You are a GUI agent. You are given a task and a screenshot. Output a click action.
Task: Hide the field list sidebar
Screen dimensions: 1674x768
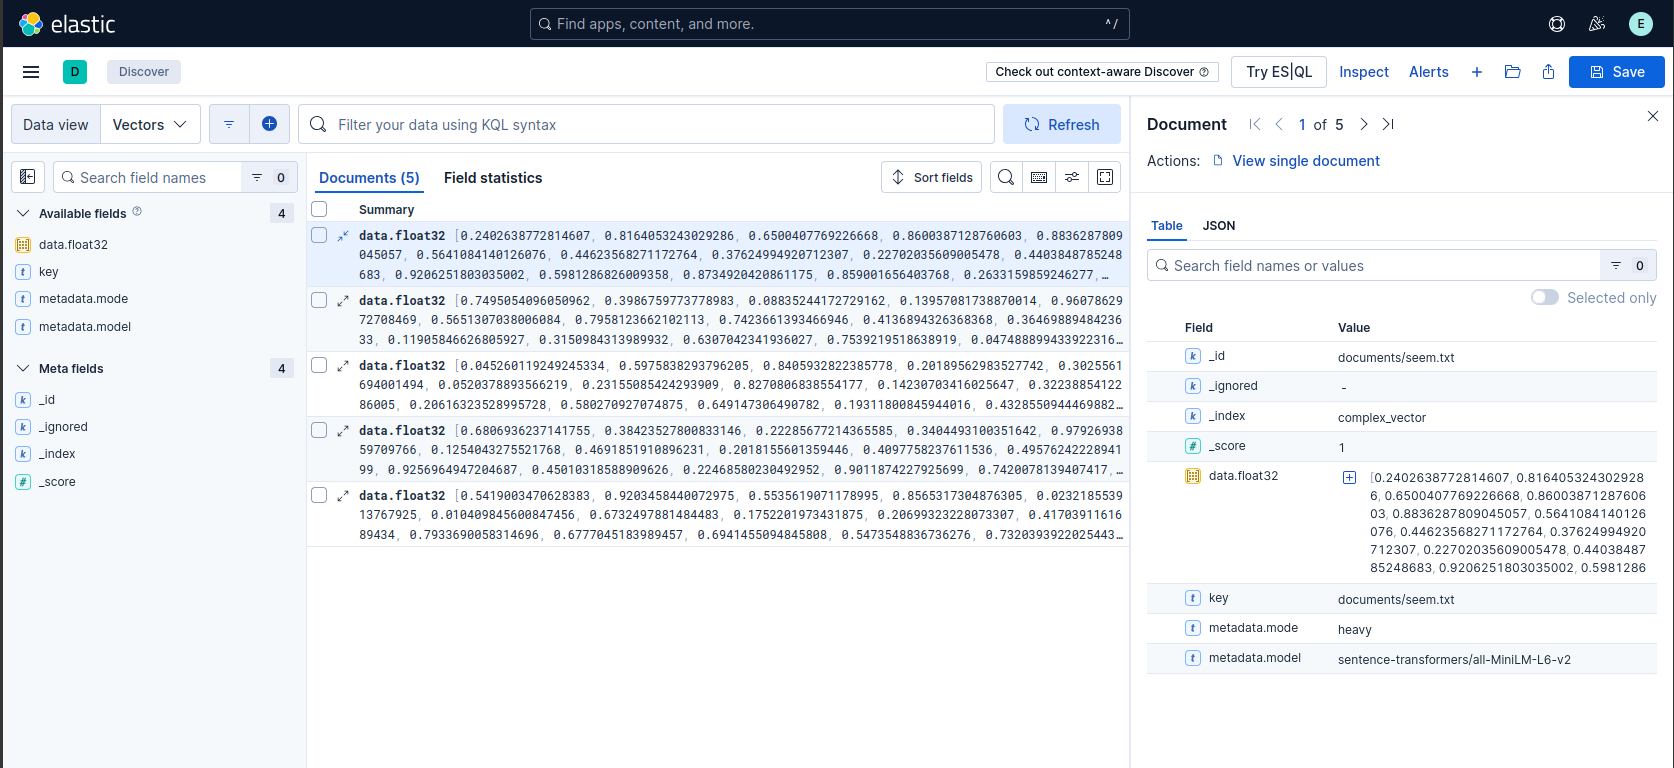pyautogui.click(x=28, y=177)
